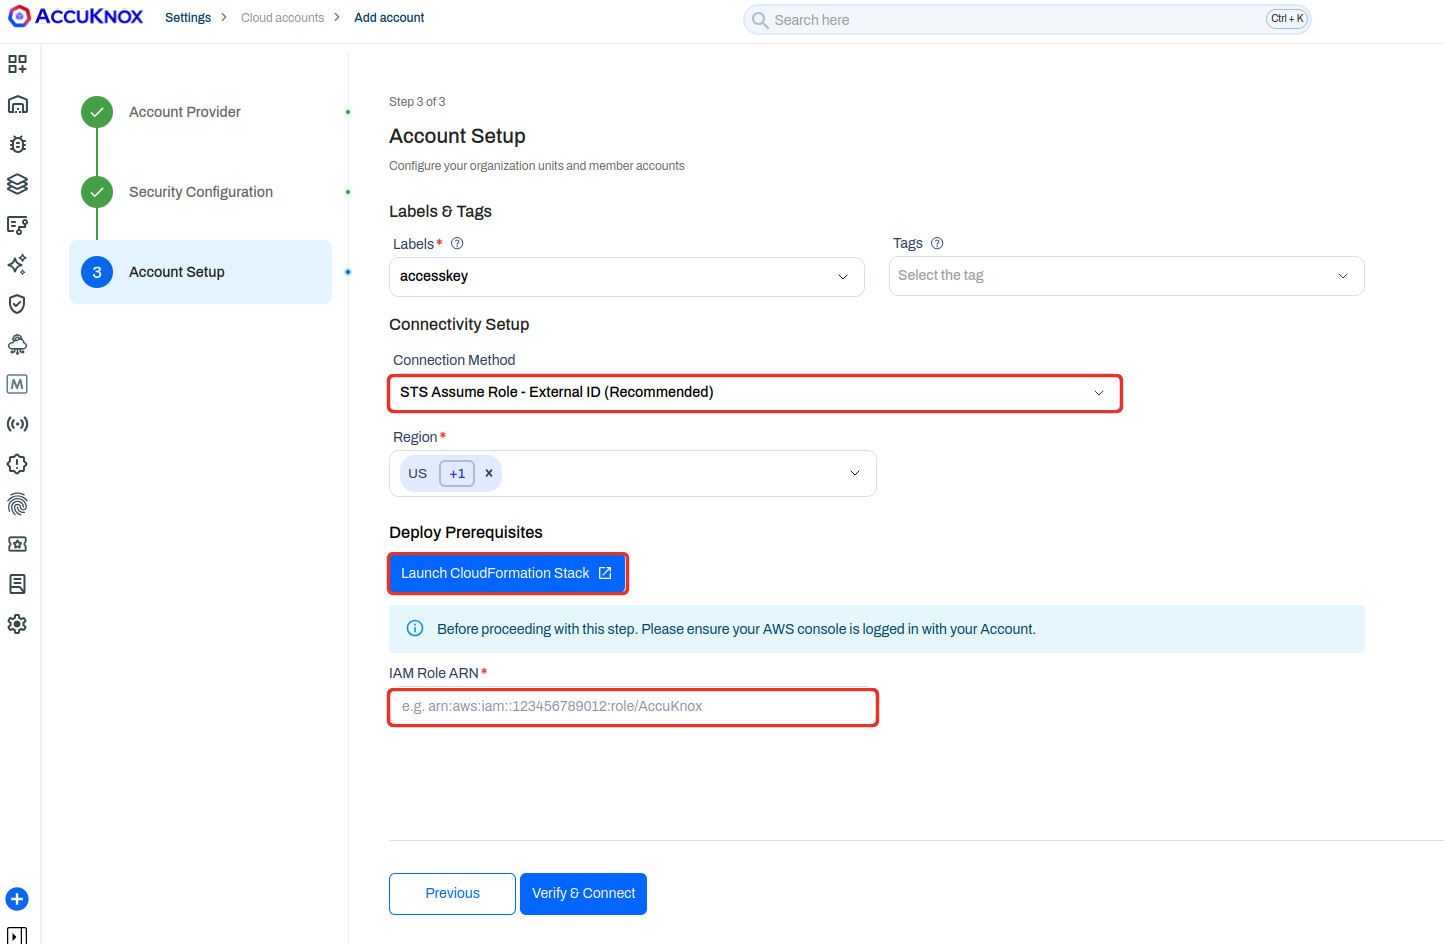Open the inventory building icon in sidebar
This screenshot has height=944, width=1444.
click(17, 104)
